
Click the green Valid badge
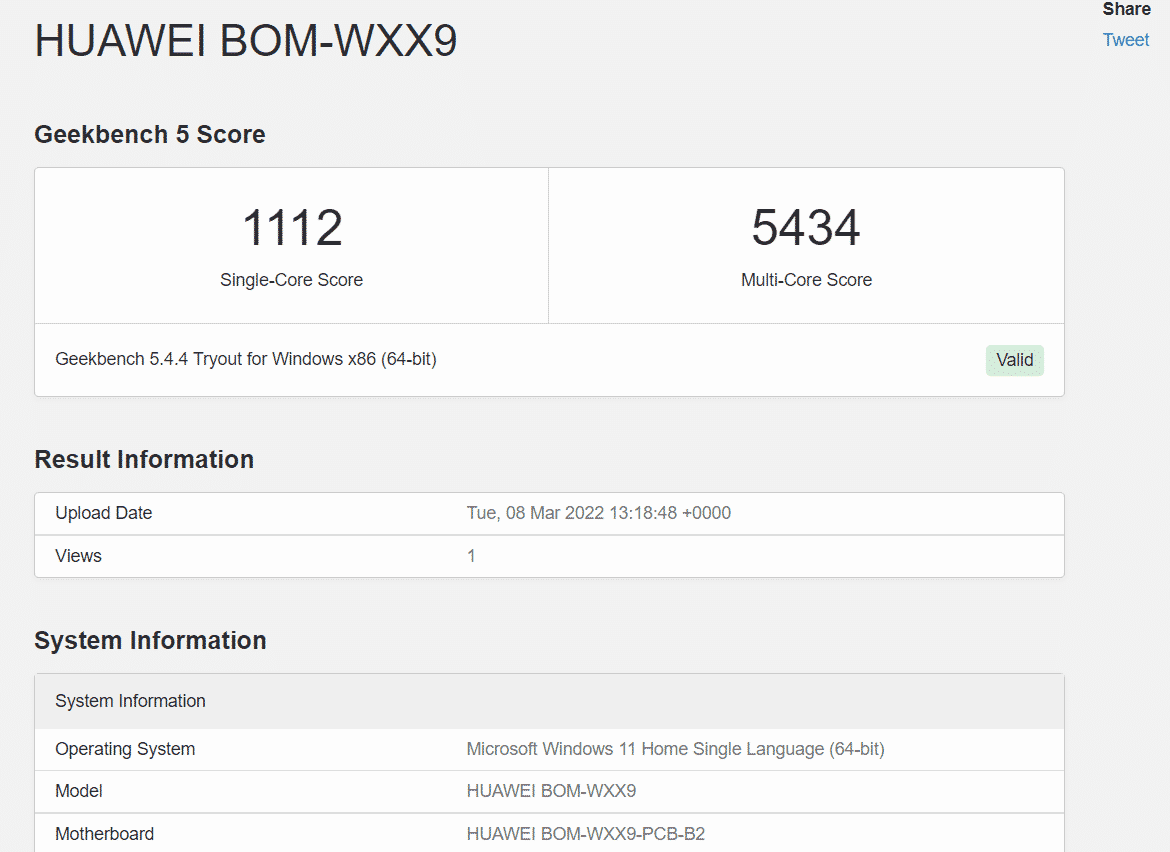pos(1014,360)
